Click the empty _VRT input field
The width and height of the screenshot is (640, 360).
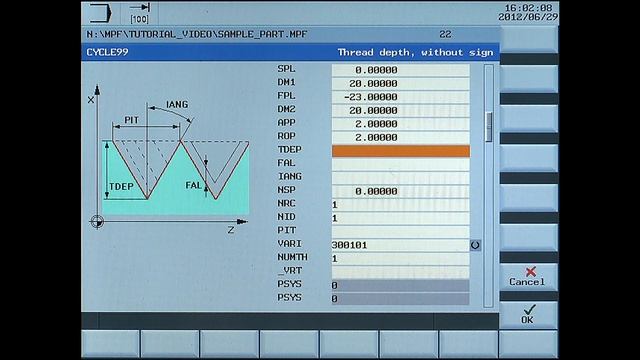[400, 272]
